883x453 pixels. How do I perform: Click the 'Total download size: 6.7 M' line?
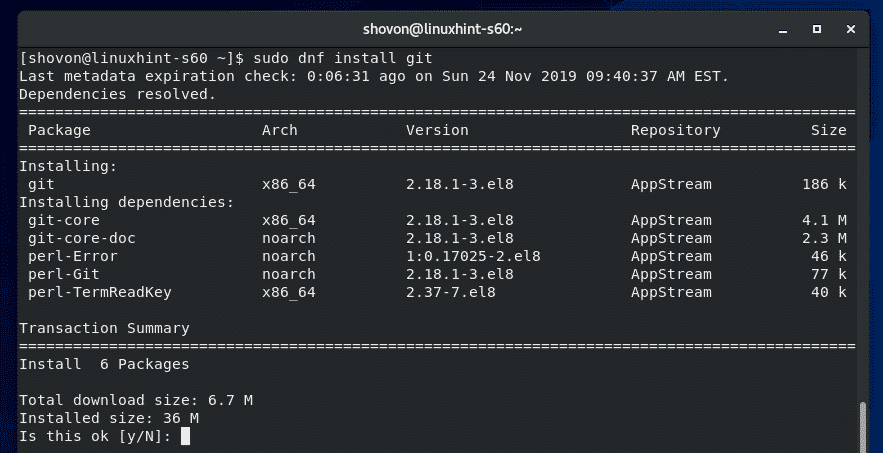point(135,401)
